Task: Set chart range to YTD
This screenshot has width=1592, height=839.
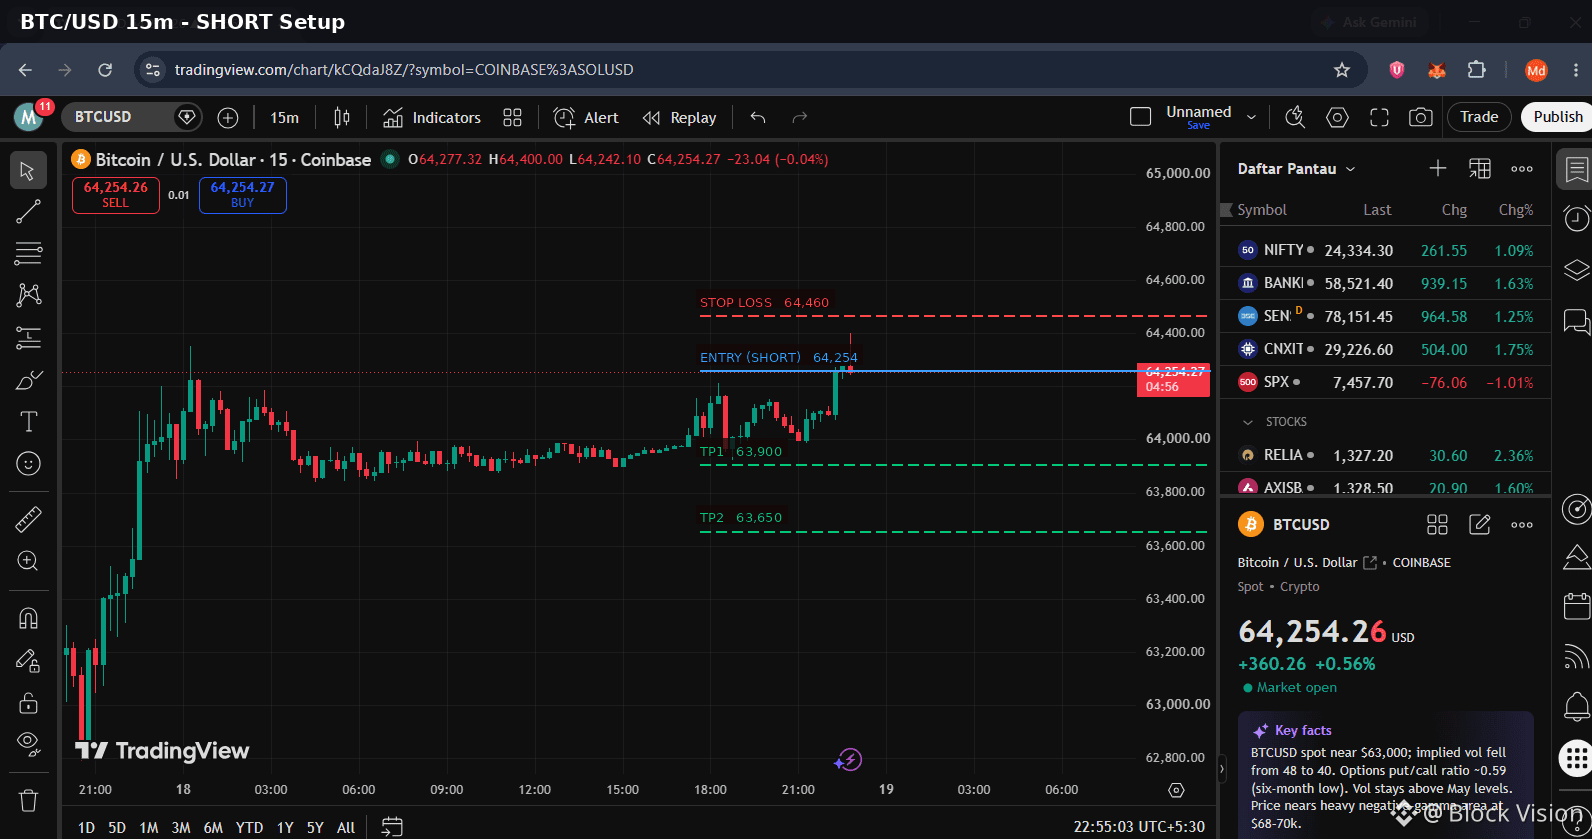Action: 249,827
